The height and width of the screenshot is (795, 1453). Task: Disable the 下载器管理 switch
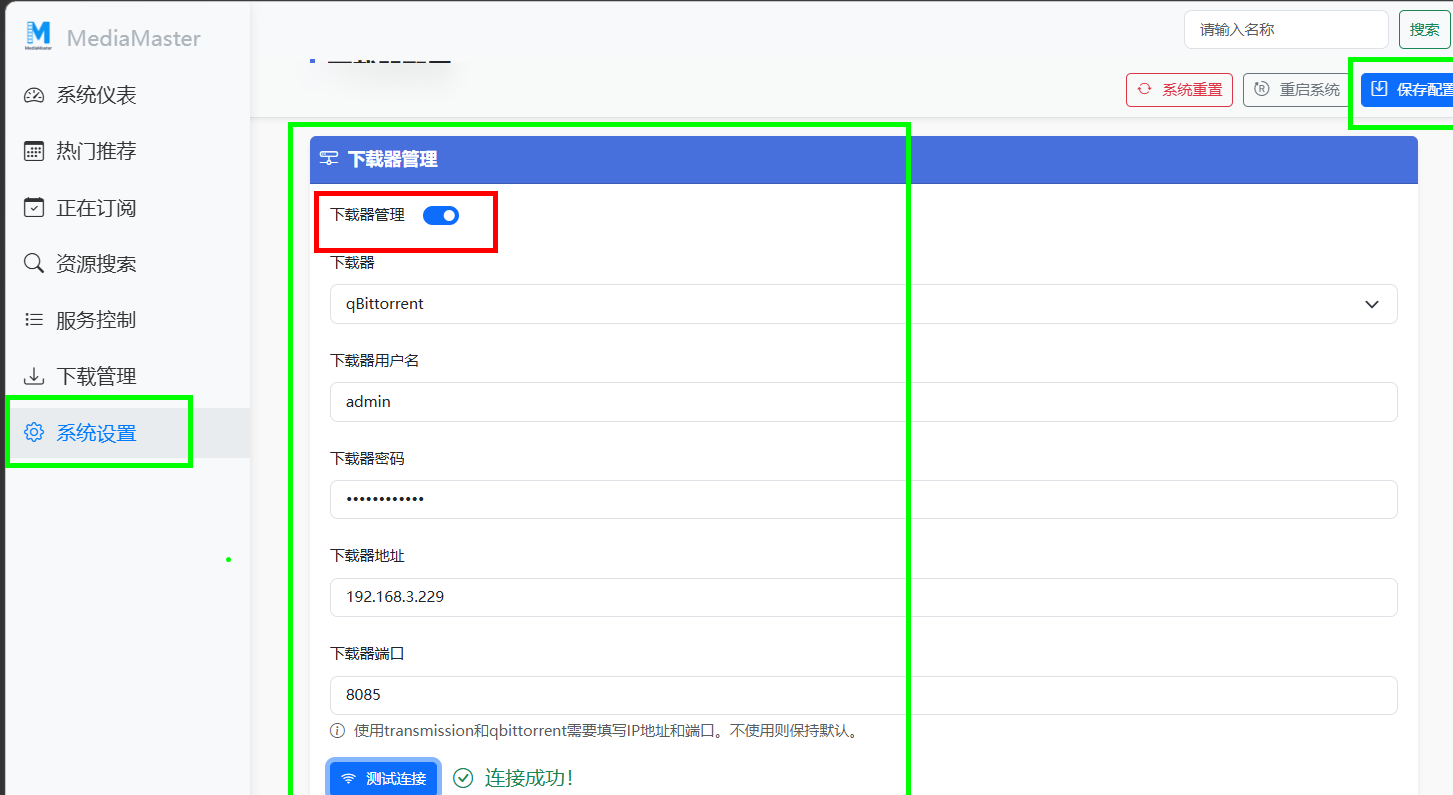pyautogui.click(x=440, y=215)
